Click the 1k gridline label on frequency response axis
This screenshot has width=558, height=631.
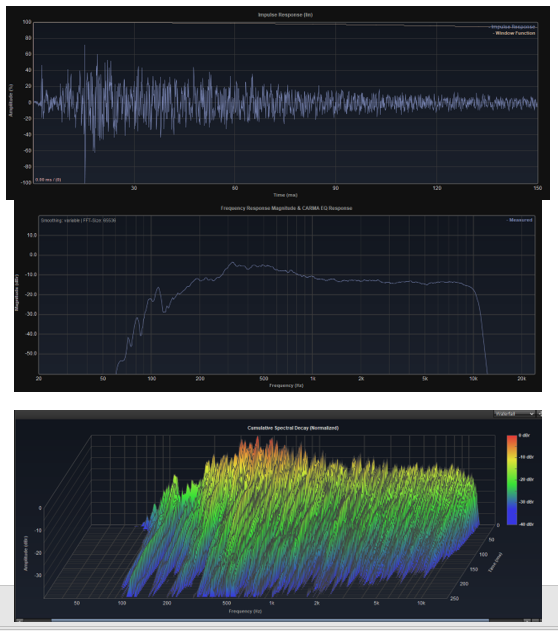[313, 379]
